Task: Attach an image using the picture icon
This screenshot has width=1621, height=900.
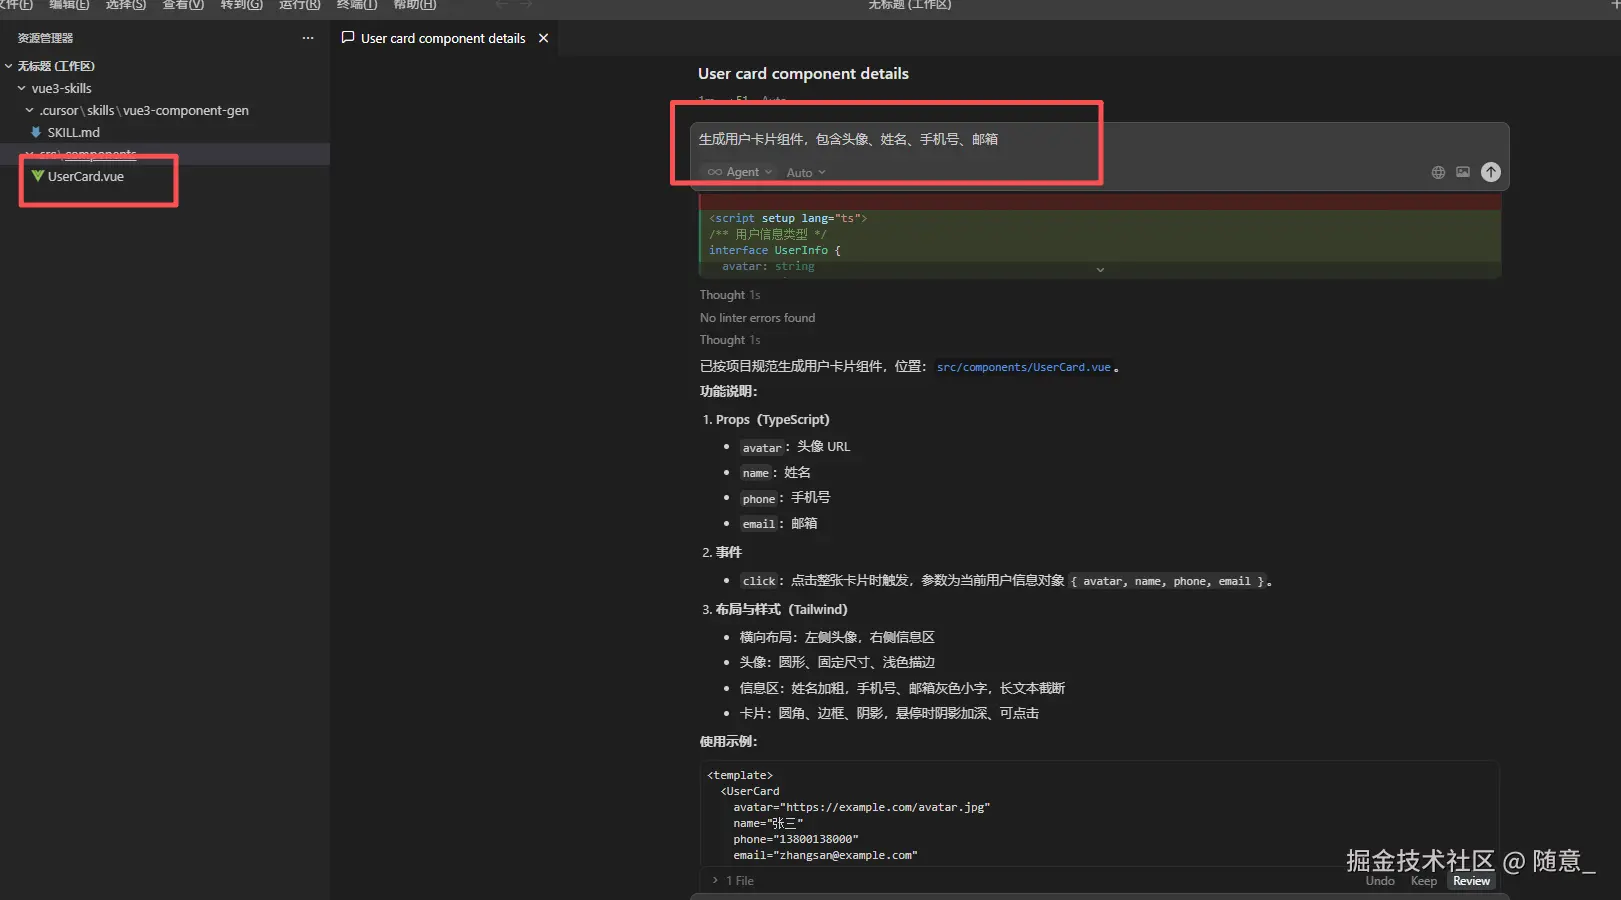Action: coord(1463,172)
